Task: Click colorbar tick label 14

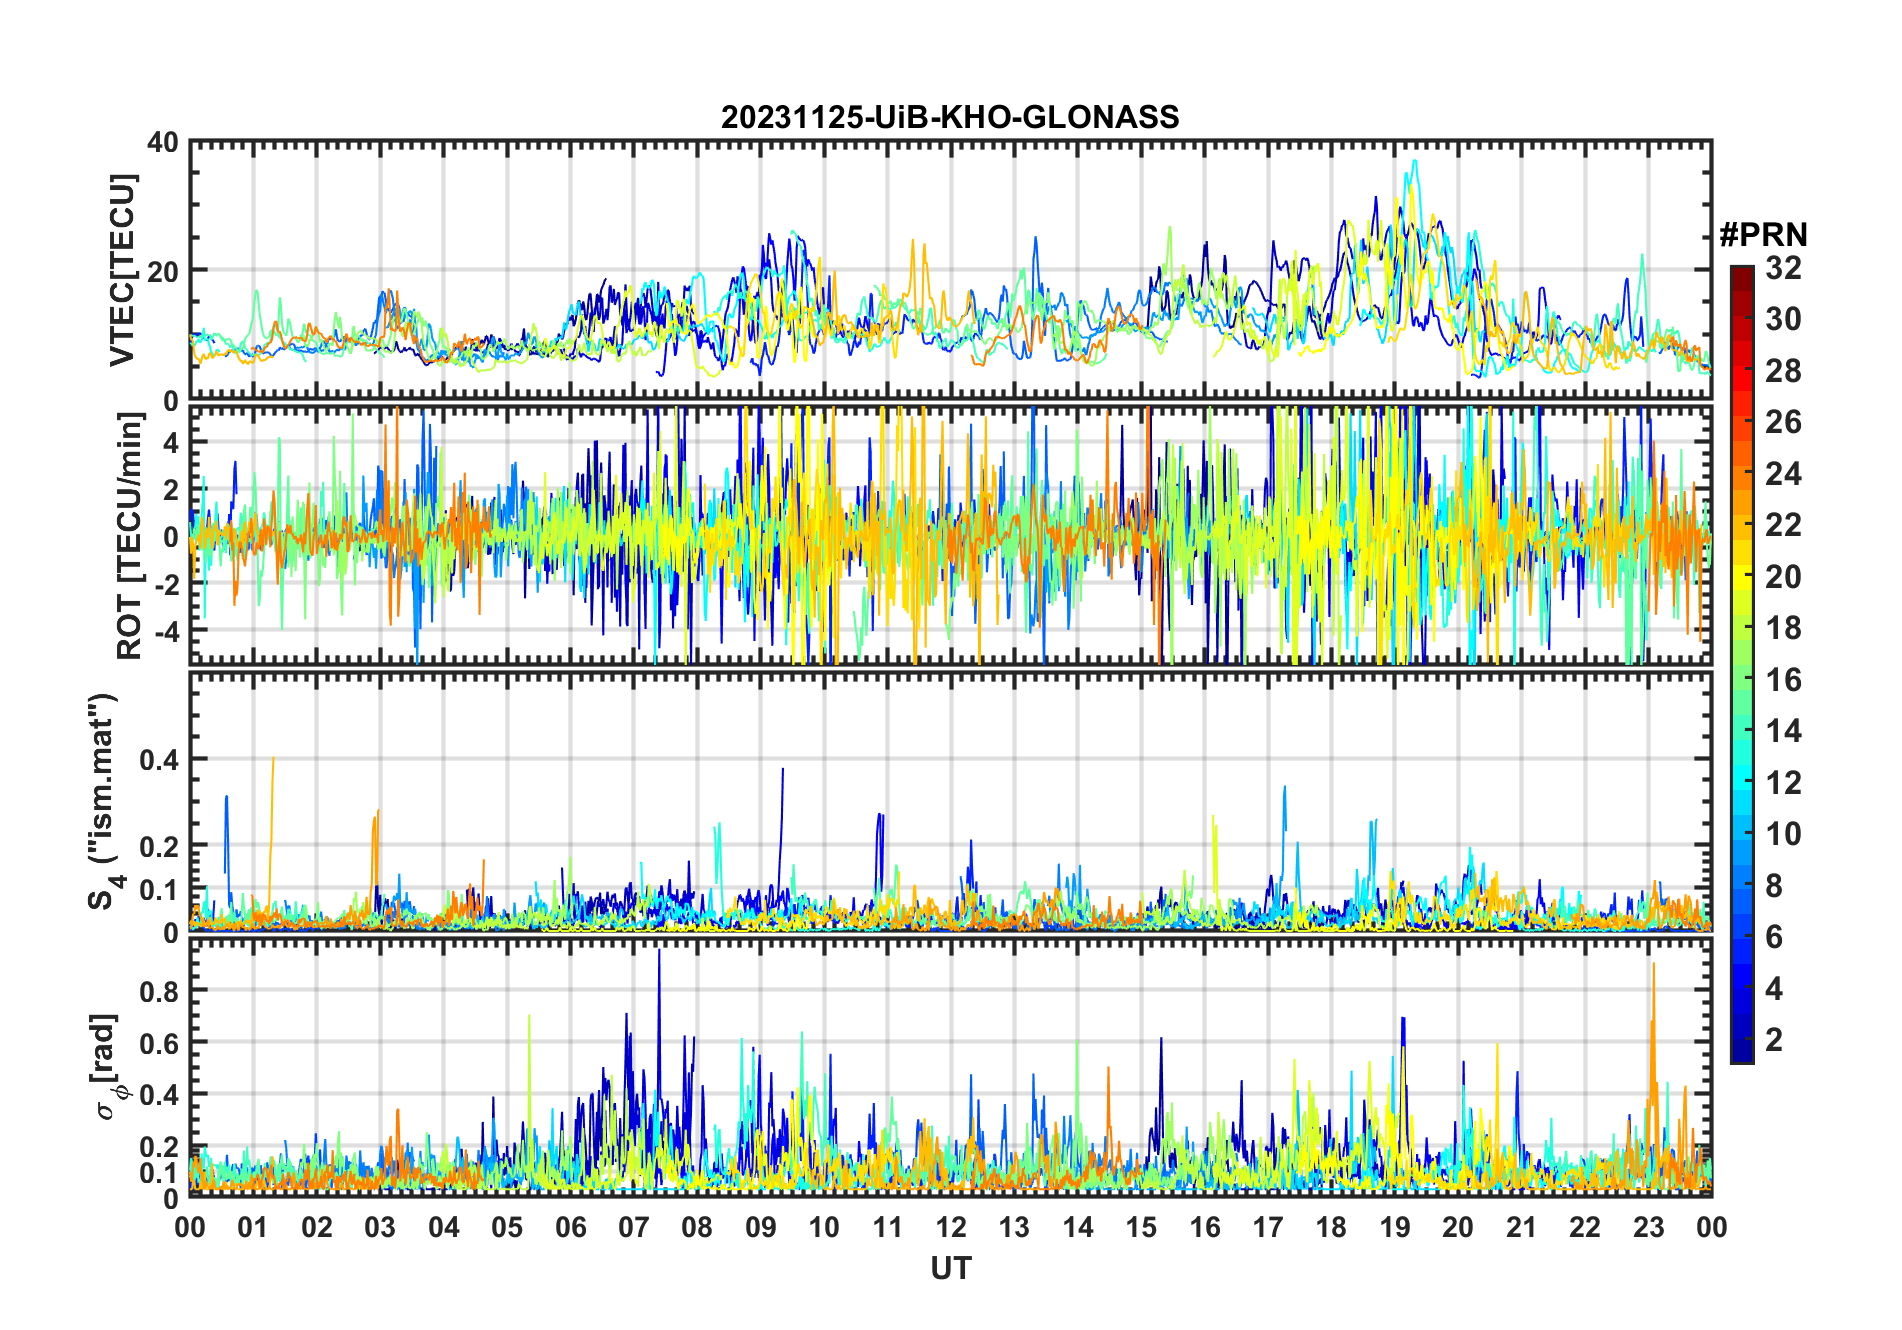Action: (1783, 731)
